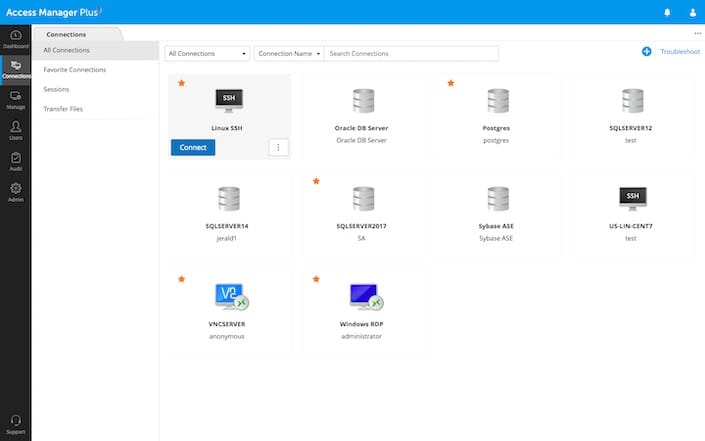Expand the All Connections dropdown

pos(207,53)
